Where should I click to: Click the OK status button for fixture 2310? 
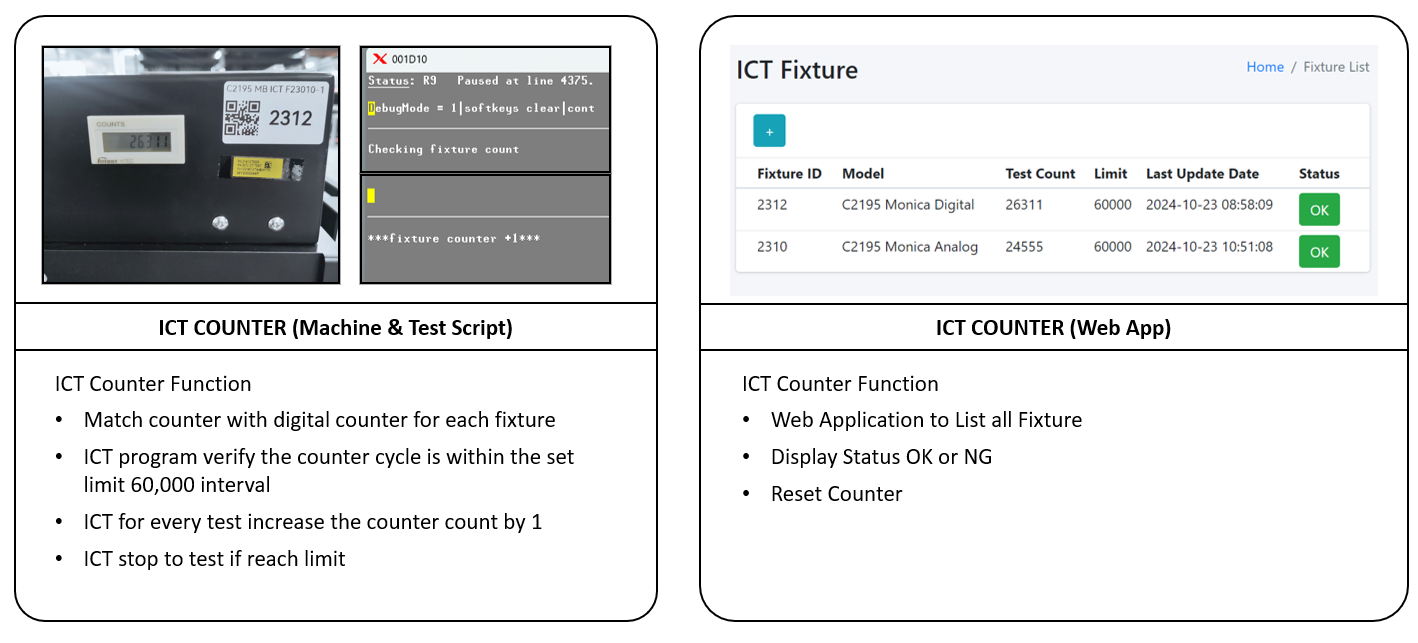coord(1319,251)
